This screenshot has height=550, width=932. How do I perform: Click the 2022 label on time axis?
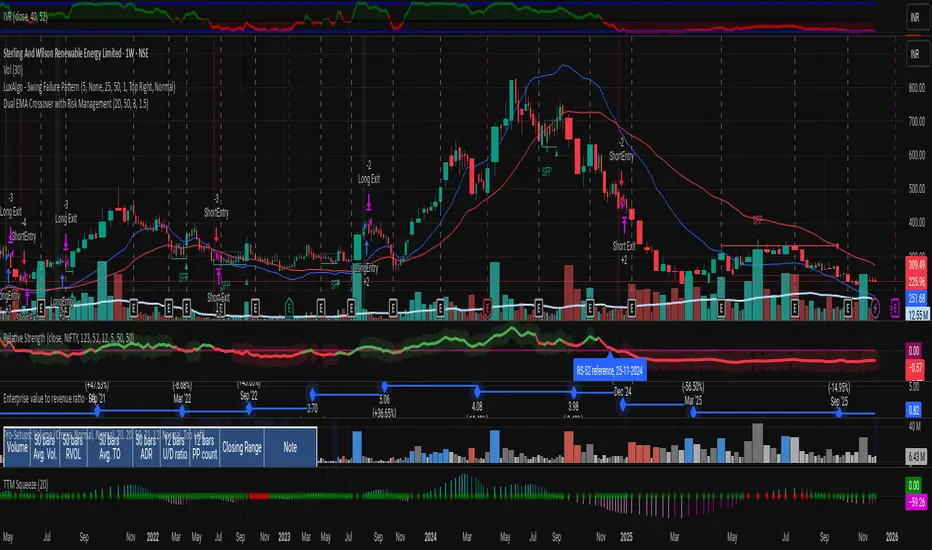[153, 537]
